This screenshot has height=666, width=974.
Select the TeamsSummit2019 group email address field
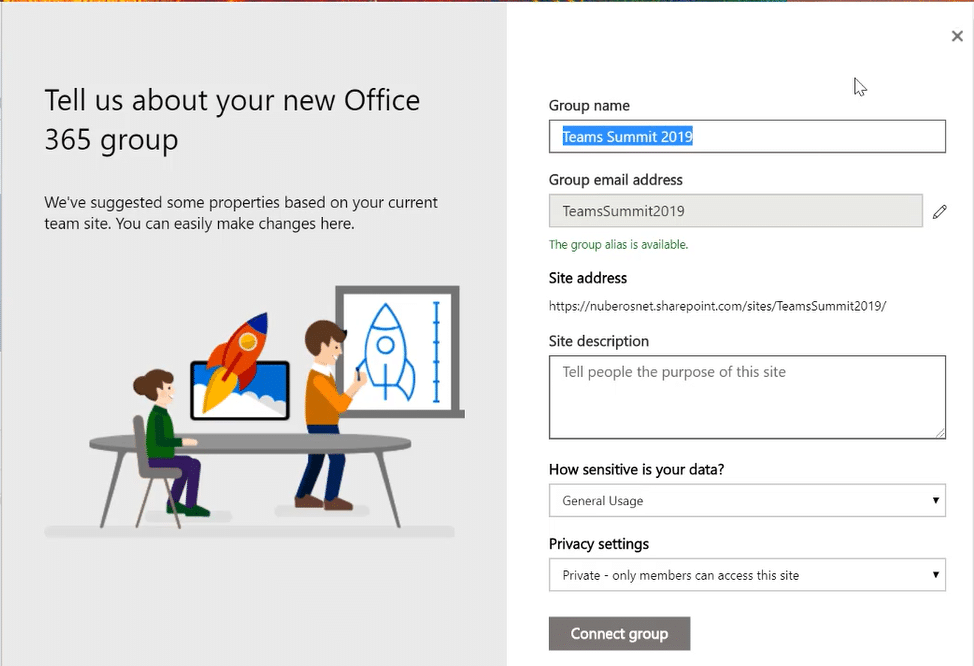[735, 211]
